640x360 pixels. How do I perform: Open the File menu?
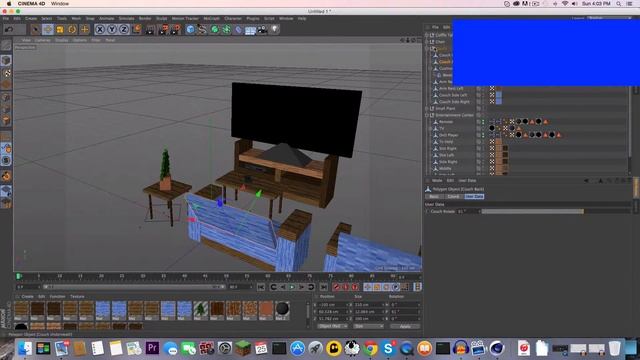(6, 18)
